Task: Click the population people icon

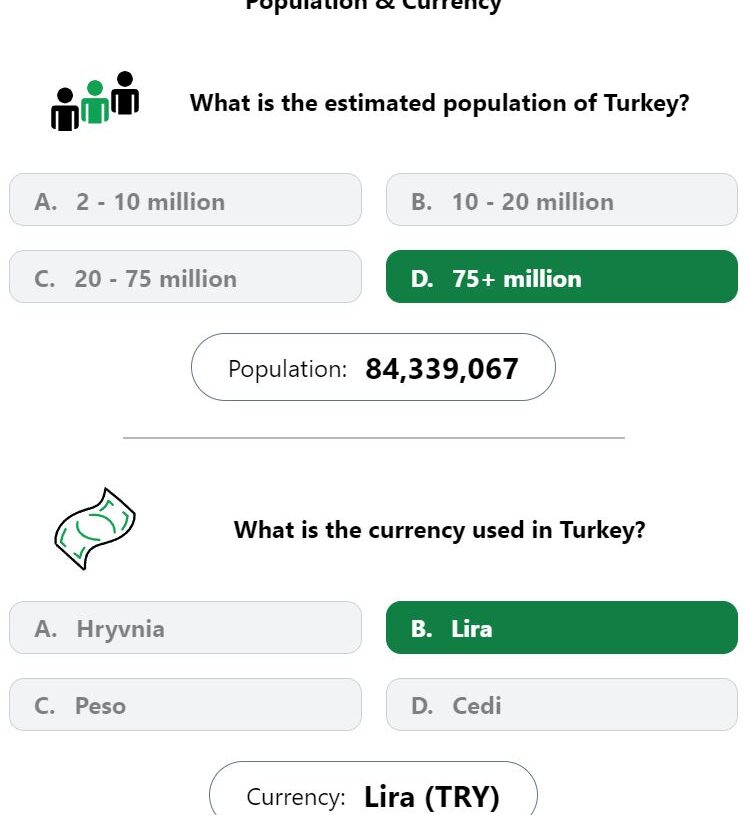Action: [x=95, y=101]
